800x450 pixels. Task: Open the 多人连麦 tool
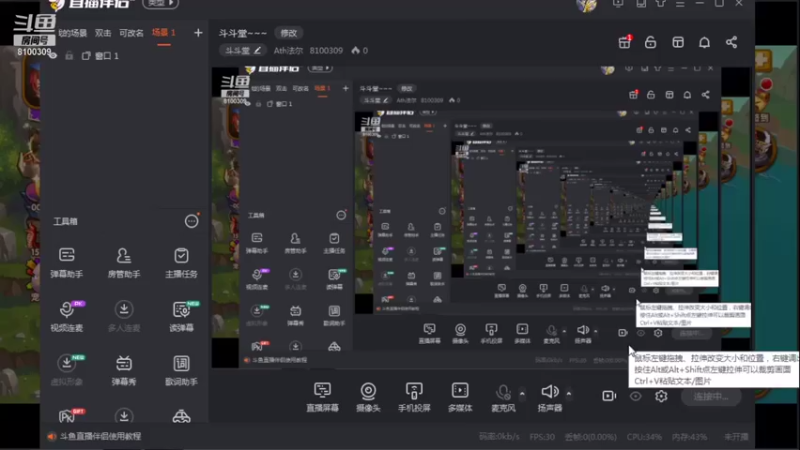[124, 316]
